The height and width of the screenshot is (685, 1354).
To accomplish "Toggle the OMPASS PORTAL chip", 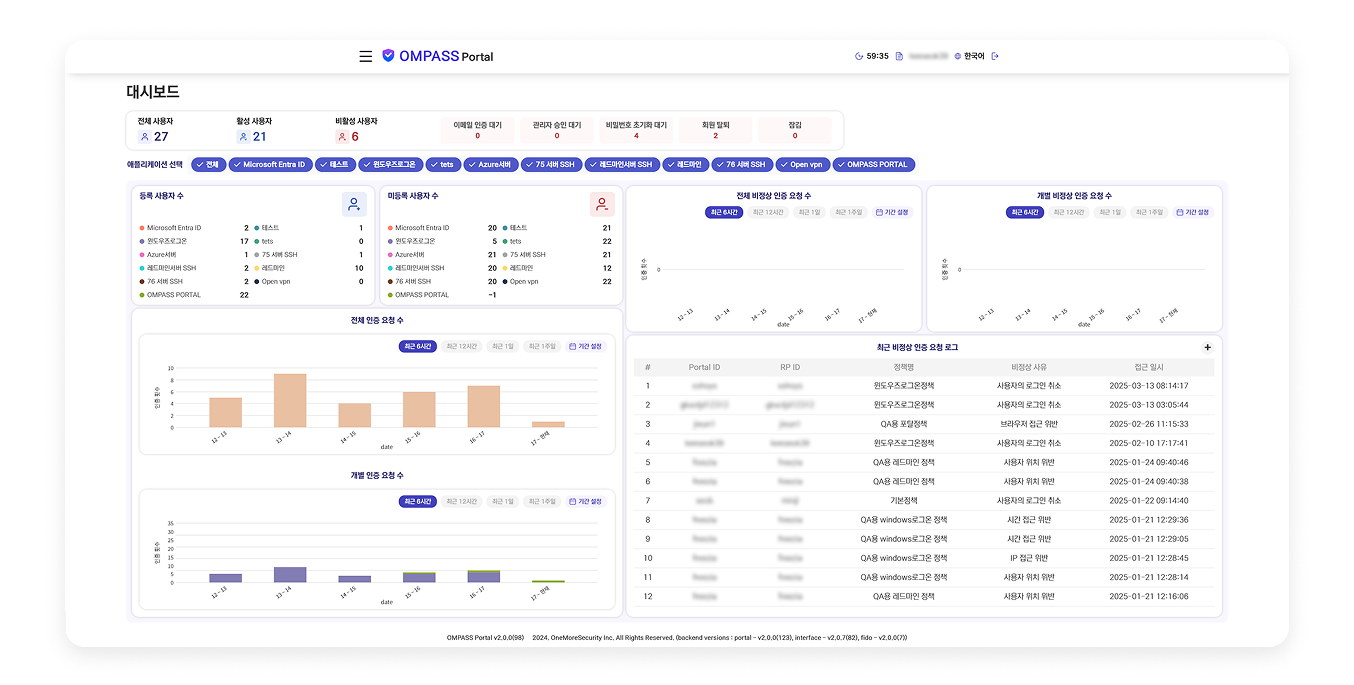I will (874, 165).
